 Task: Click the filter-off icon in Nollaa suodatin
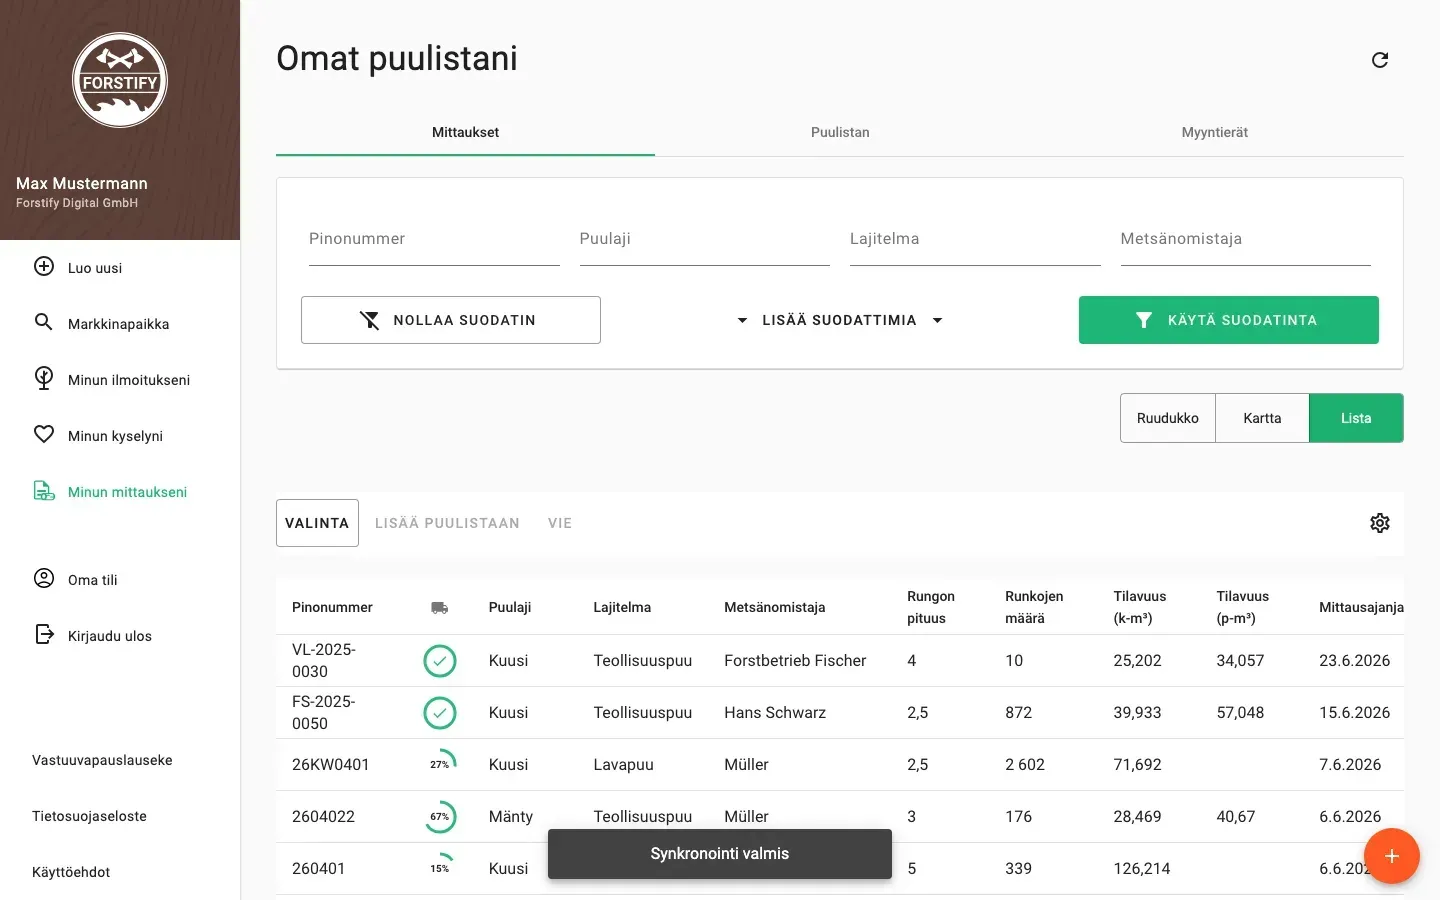click(370, 320)
